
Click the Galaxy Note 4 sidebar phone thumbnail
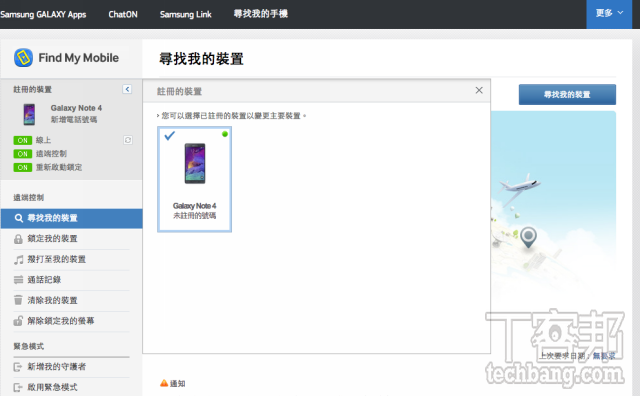click(29, 114)
